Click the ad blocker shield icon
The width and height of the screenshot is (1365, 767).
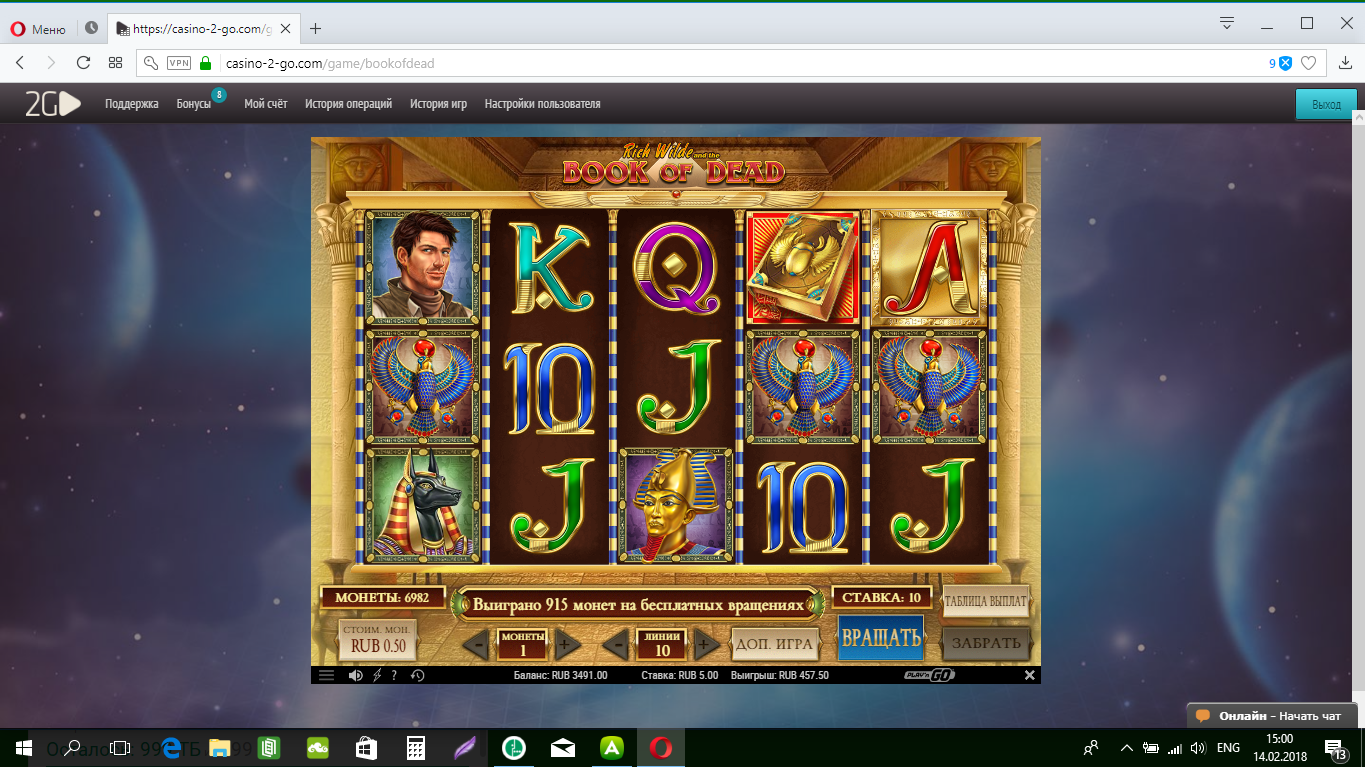click(1286, 63)
